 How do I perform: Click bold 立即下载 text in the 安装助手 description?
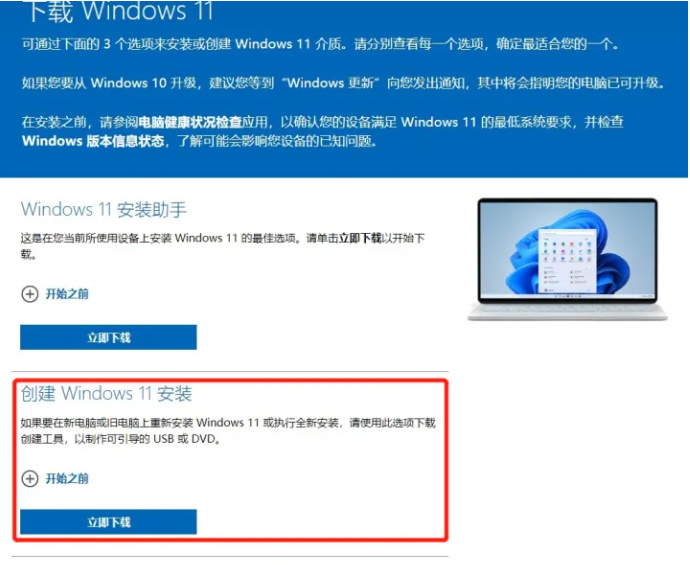pyautogui.click(x=360, y=238)
